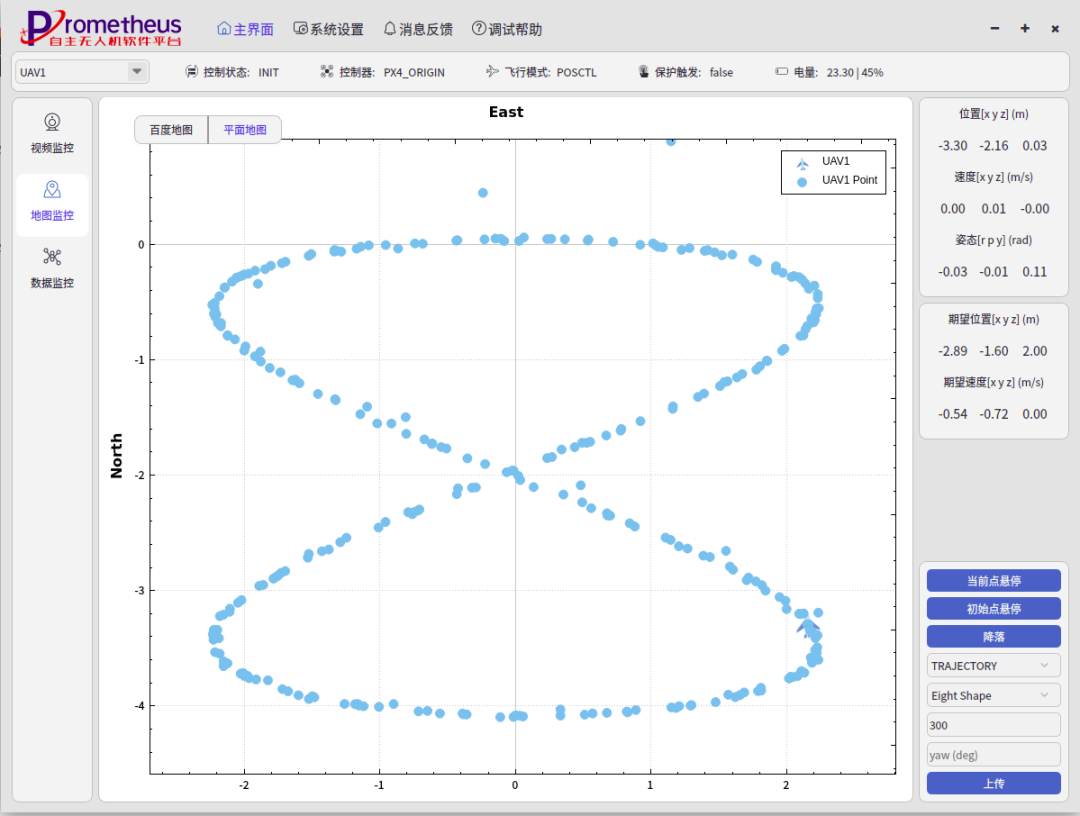
Task: Switch to the 平面地图 tab
Action: click(245, 130)
